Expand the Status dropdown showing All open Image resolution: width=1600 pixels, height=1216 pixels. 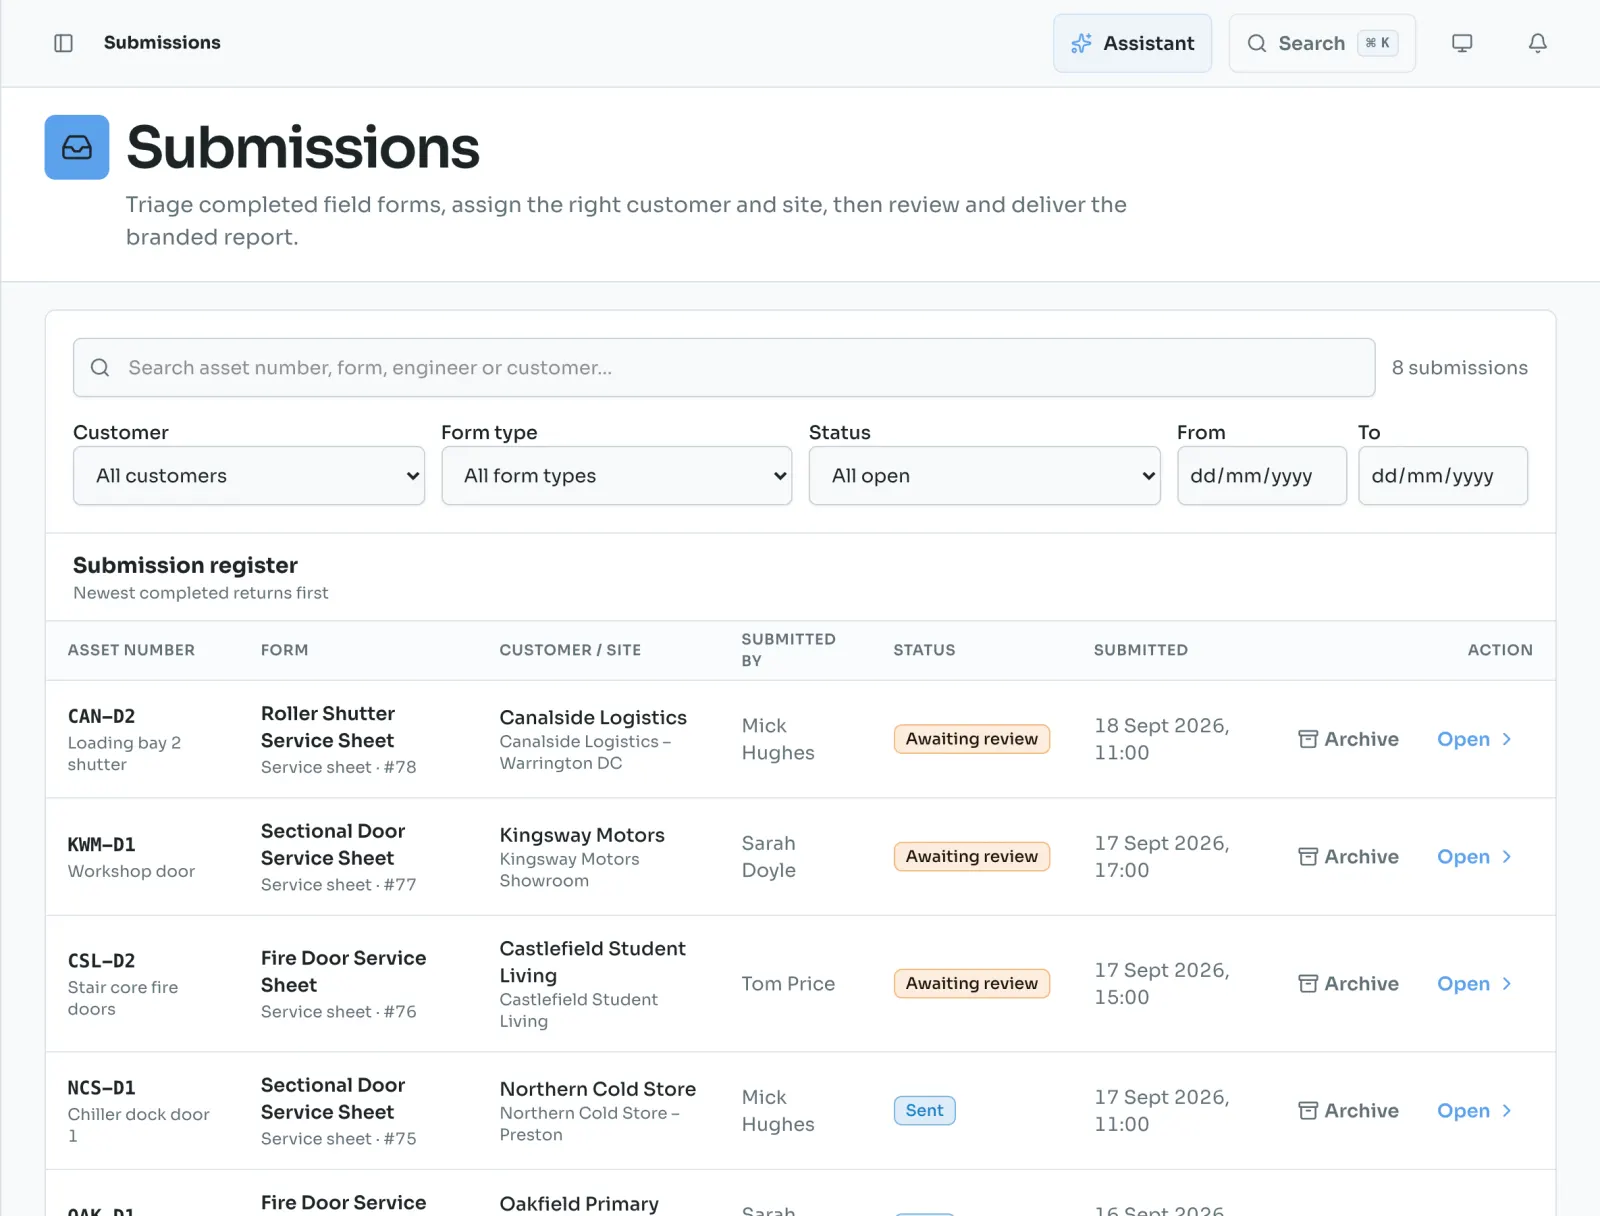pos(985,476)
